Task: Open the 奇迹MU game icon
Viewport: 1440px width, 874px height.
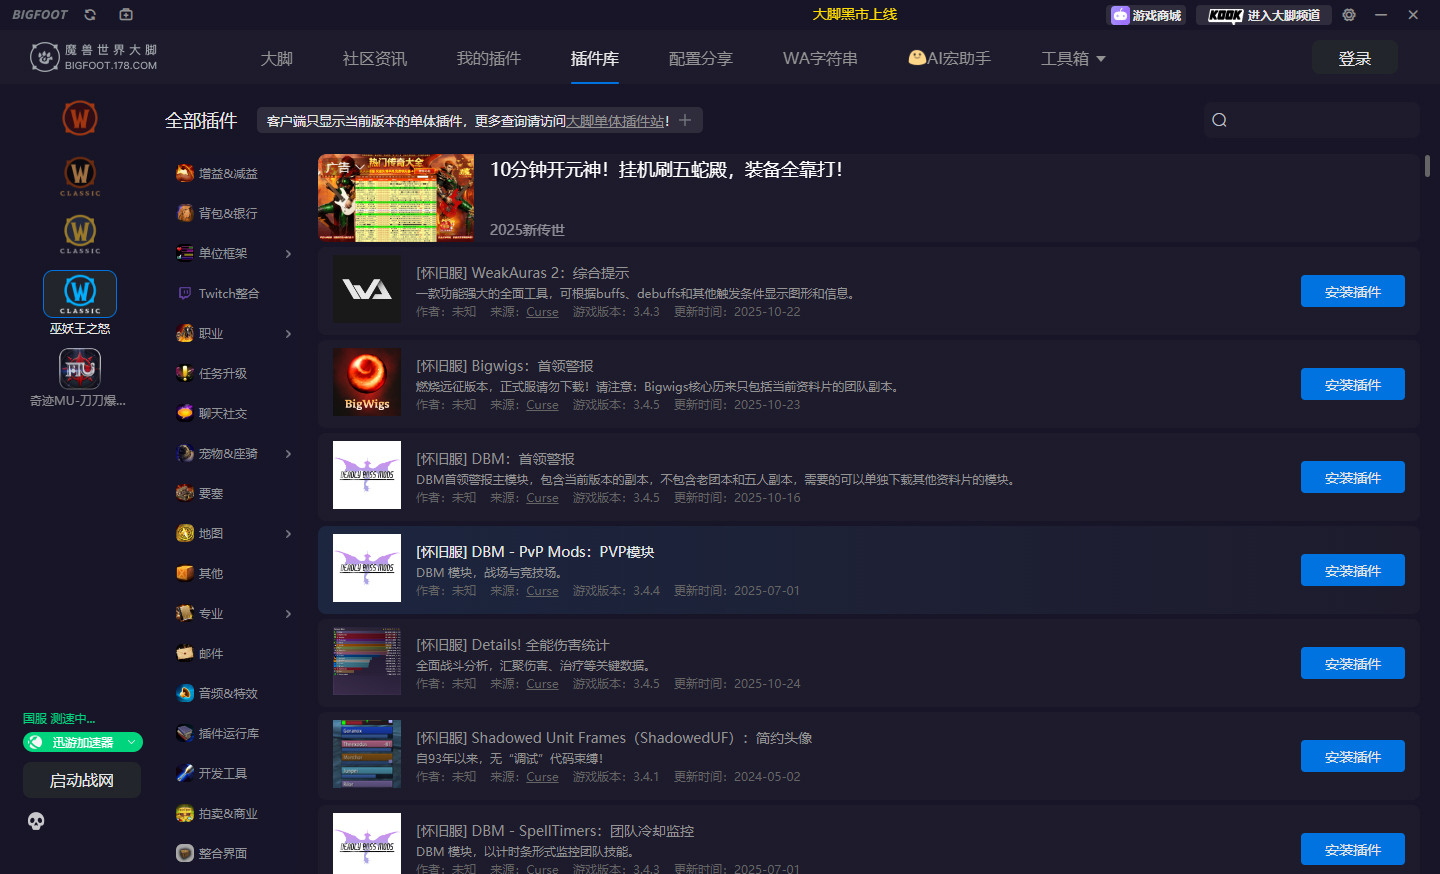Action: pos(80,369)
